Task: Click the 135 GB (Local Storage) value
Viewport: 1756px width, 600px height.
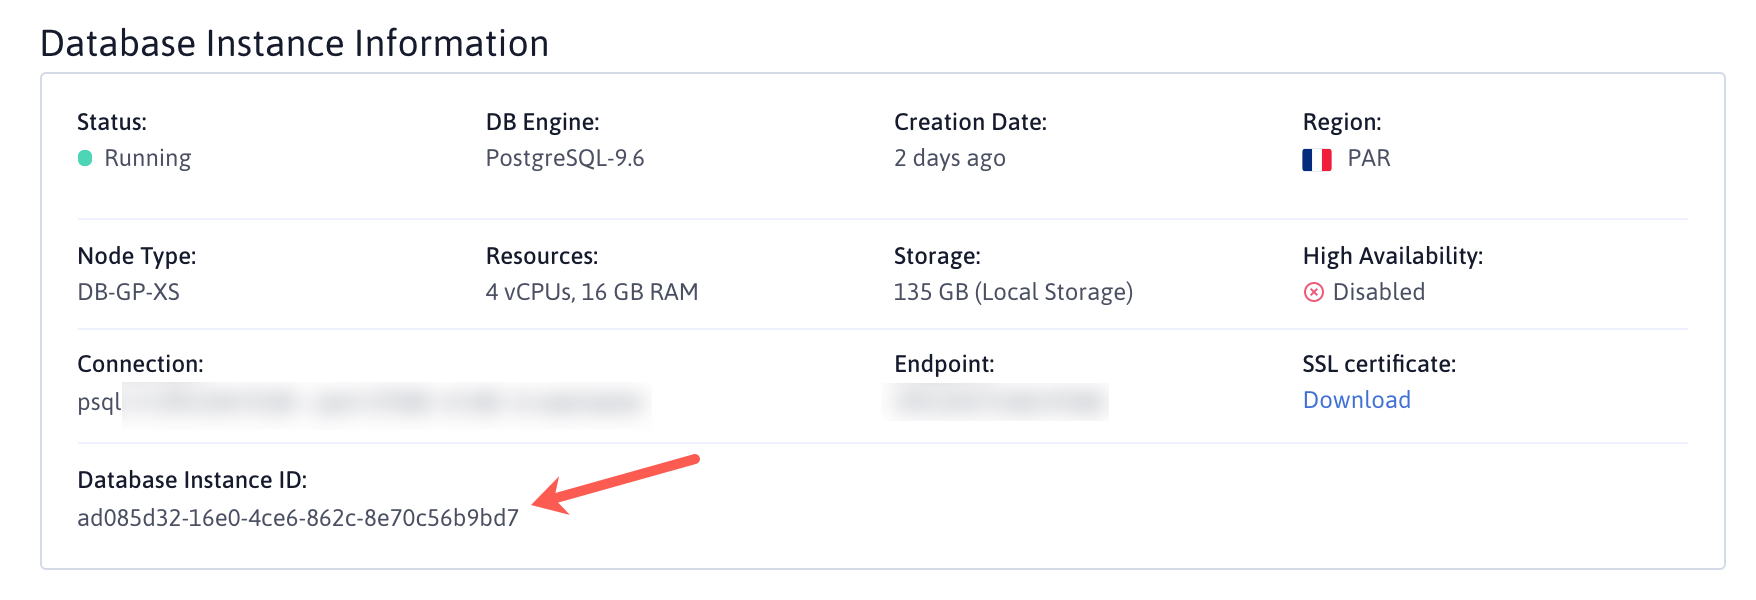Action: point(1013,292)
